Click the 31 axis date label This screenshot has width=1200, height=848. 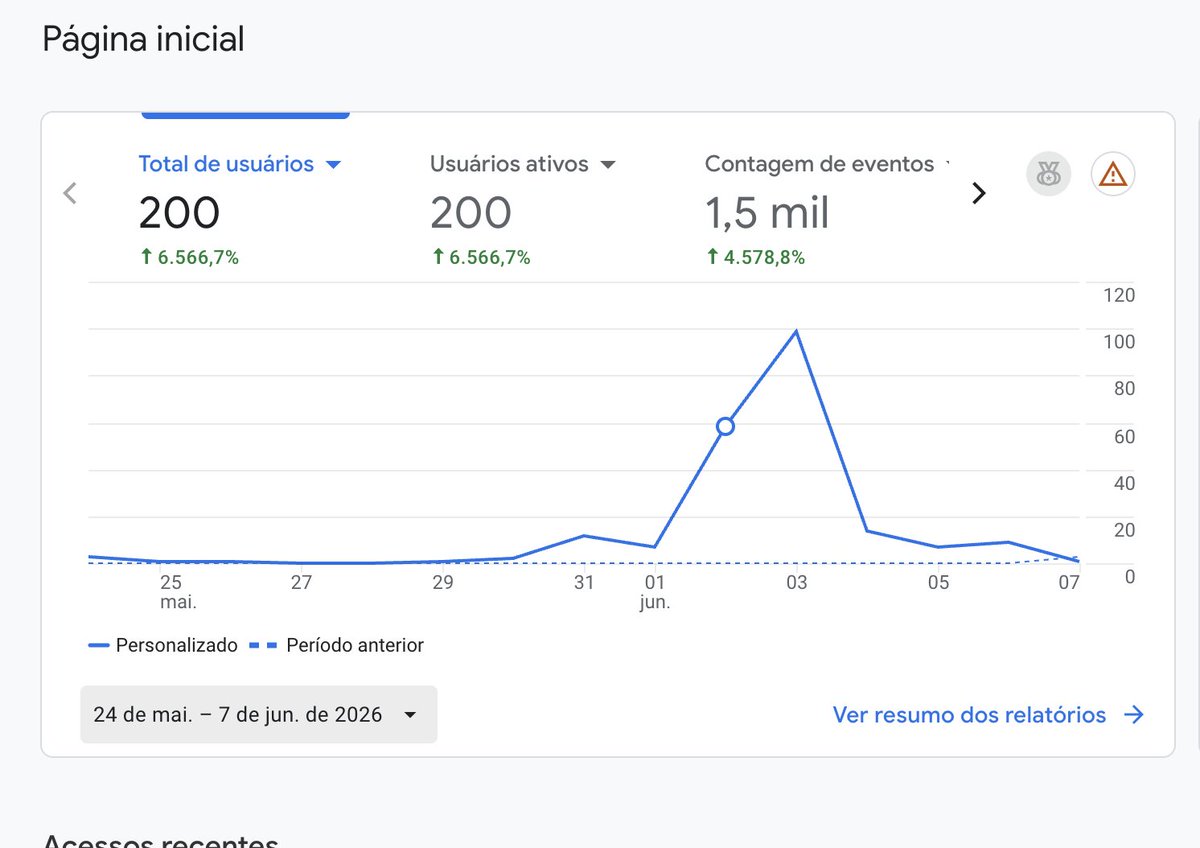(584, 582)
